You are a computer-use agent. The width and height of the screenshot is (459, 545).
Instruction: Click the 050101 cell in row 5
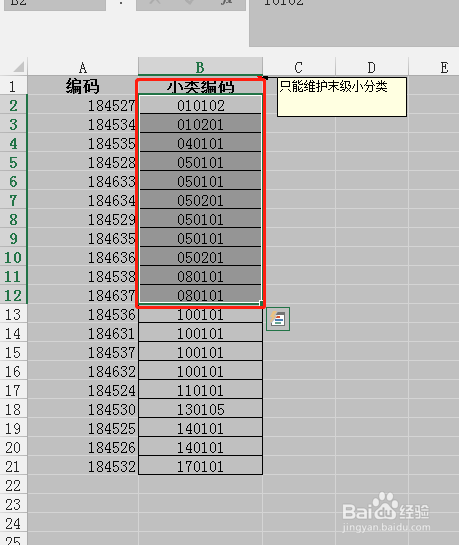[x=200, y=162]
